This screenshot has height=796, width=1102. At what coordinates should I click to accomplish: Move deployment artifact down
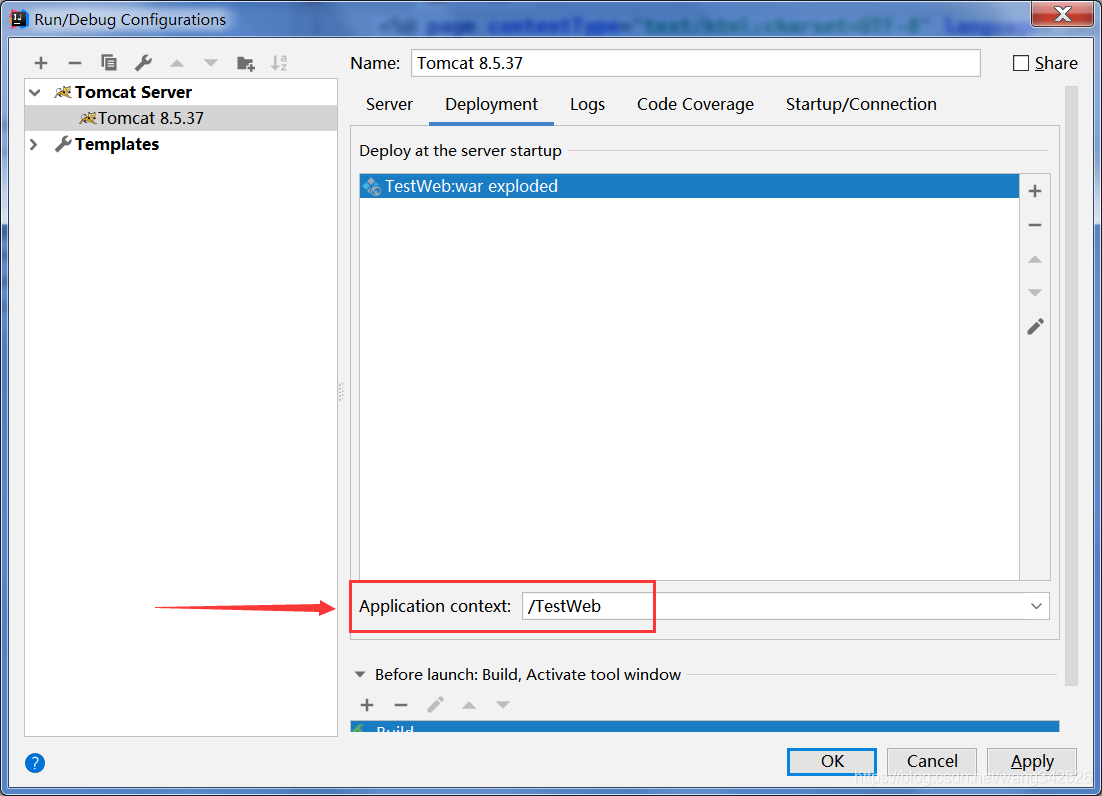click(x=1035, y=292)
